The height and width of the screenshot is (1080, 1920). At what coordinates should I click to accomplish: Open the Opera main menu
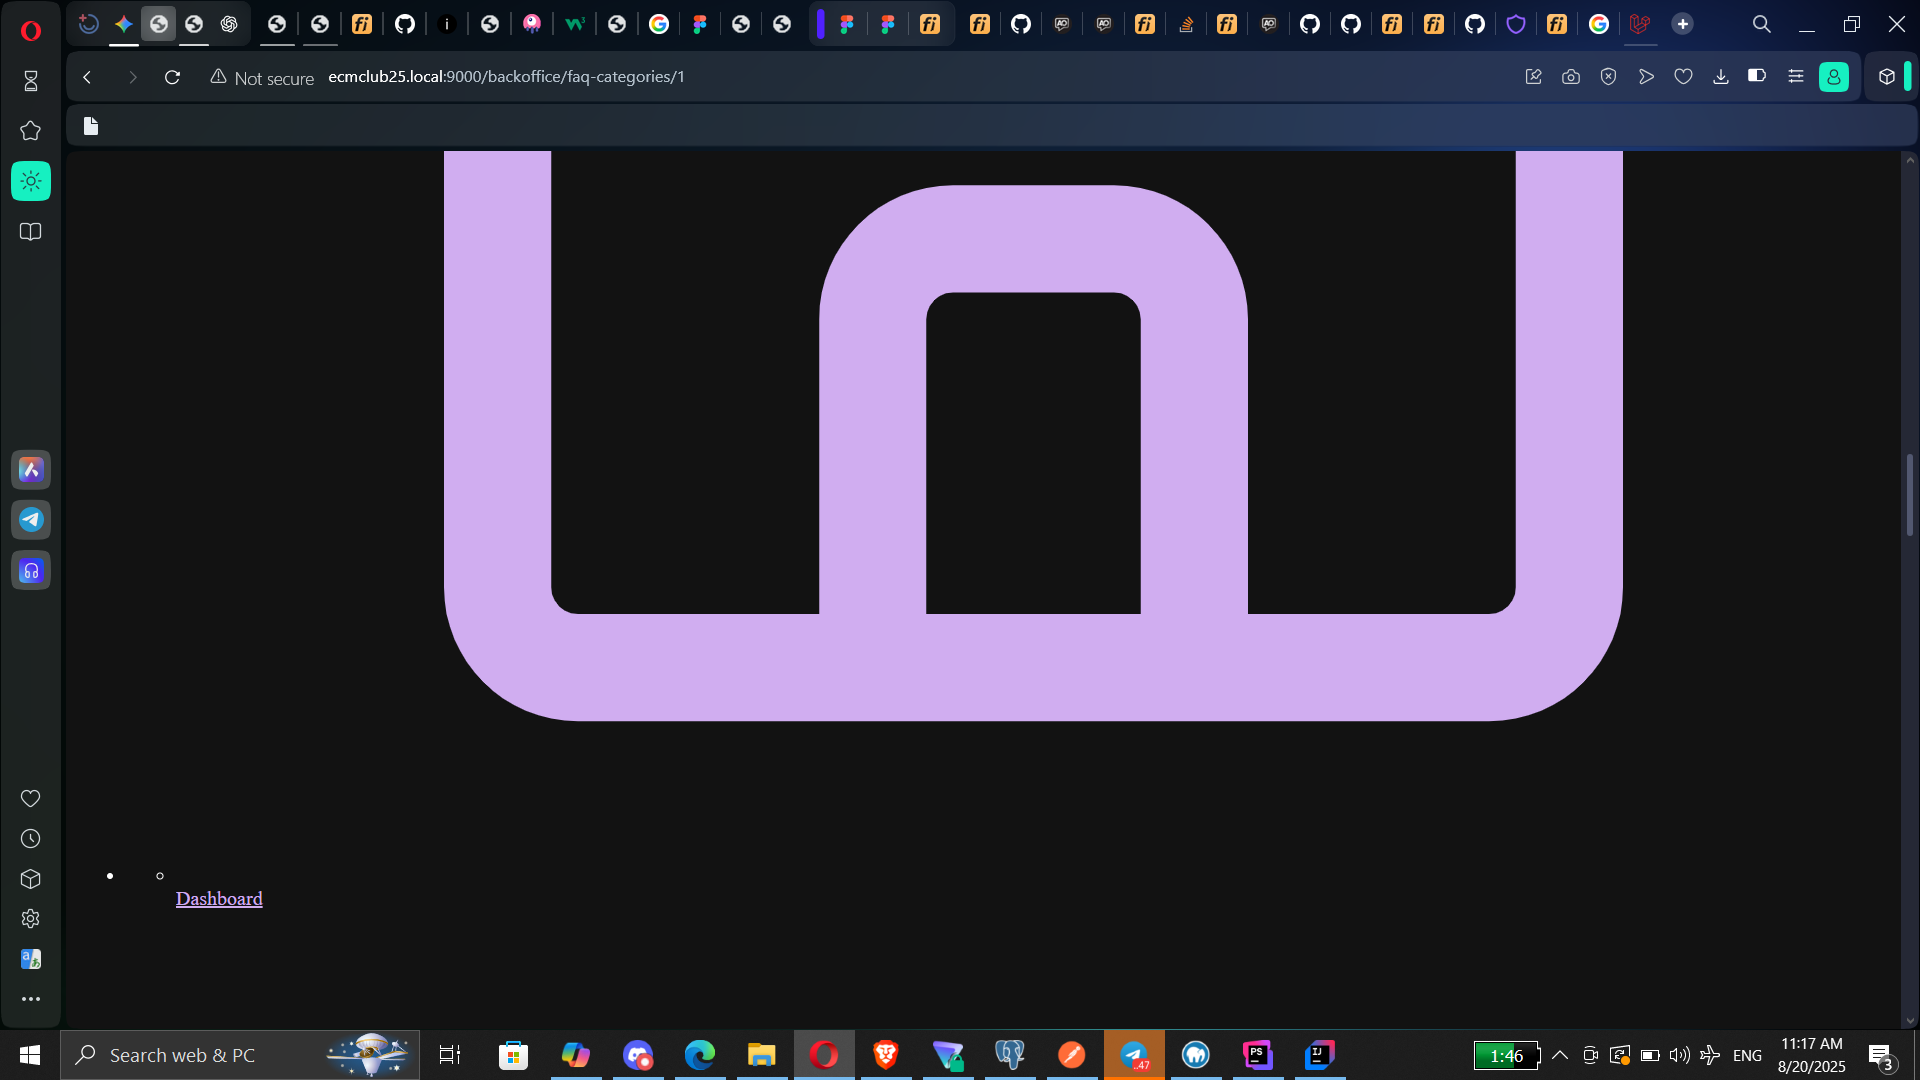30,30
